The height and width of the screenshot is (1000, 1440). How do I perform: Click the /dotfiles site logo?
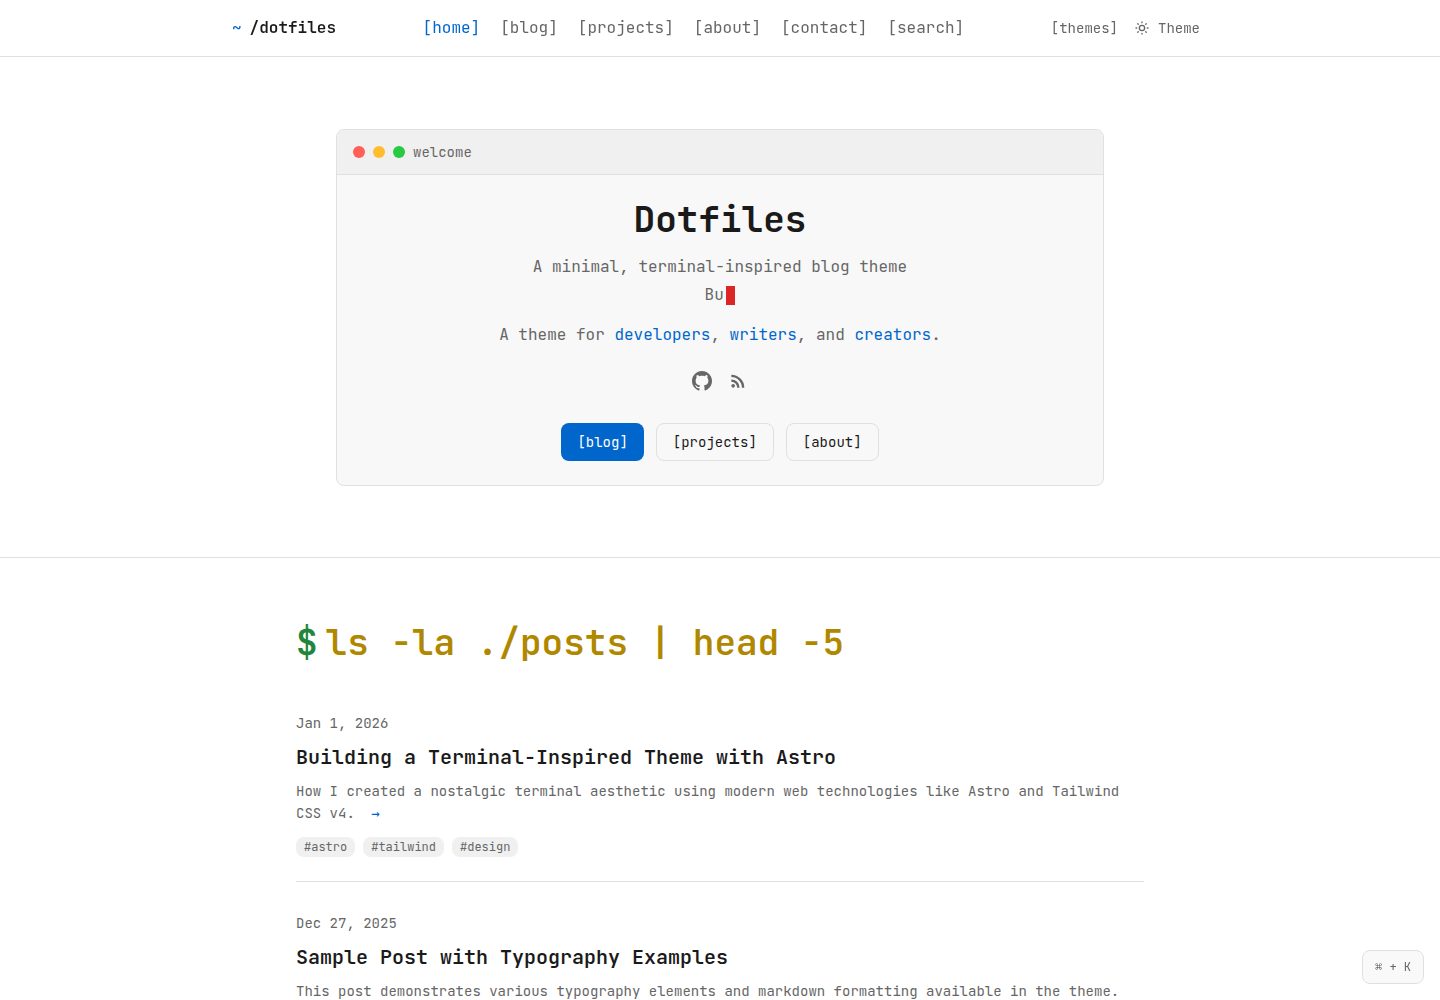284,28
